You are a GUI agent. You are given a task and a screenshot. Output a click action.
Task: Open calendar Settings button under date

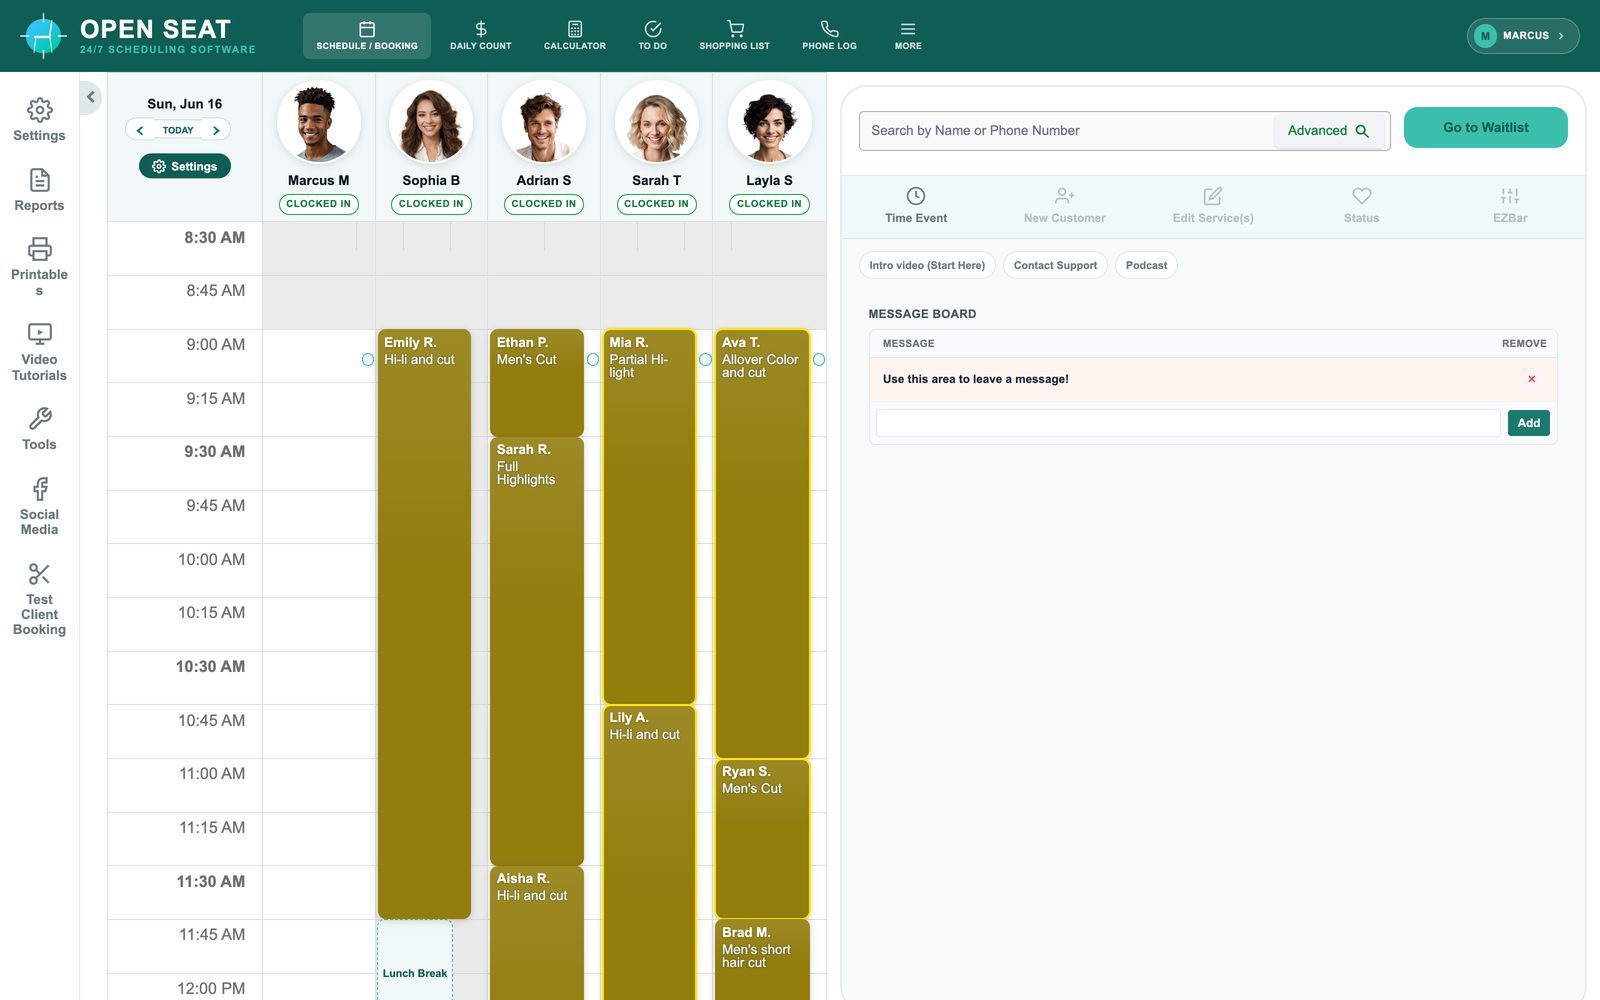(185, 166)
